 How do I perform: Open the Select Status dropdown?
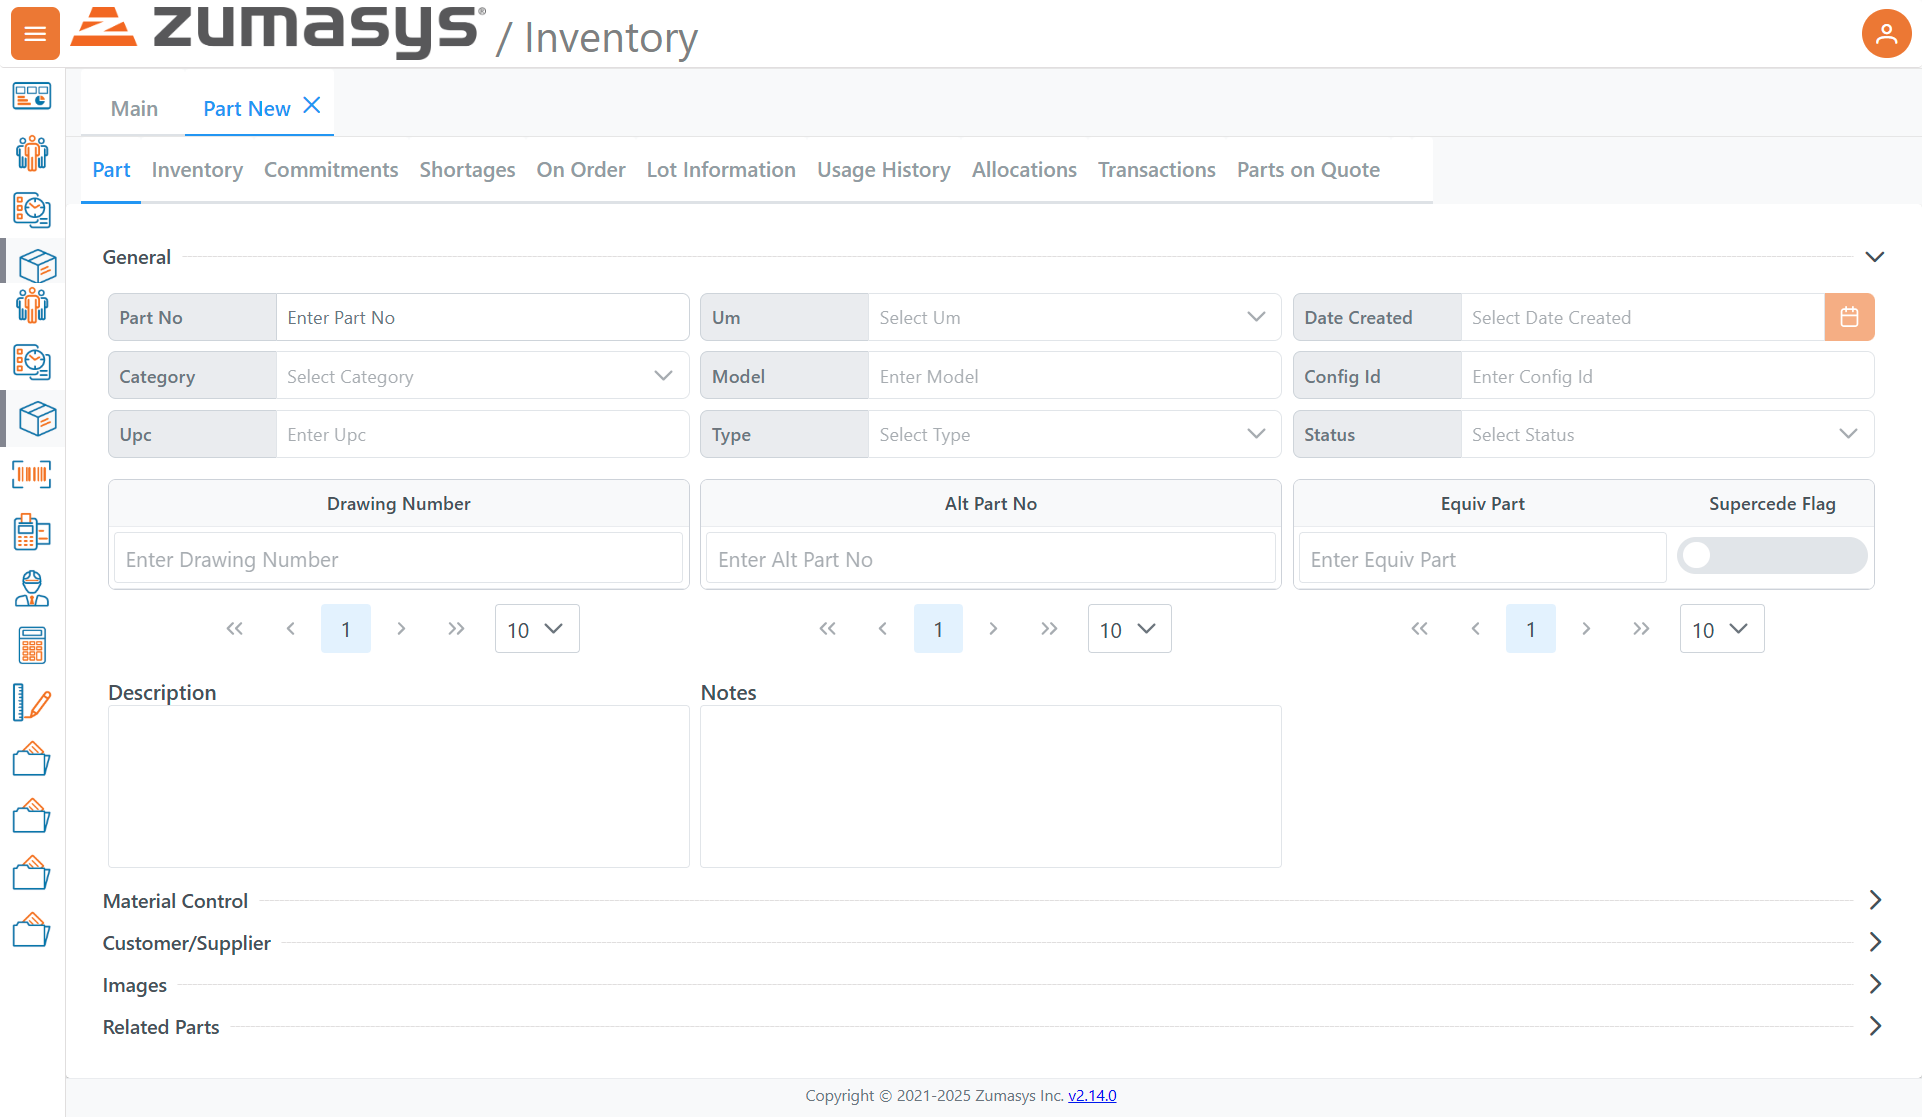click(x=1666, y=434)
